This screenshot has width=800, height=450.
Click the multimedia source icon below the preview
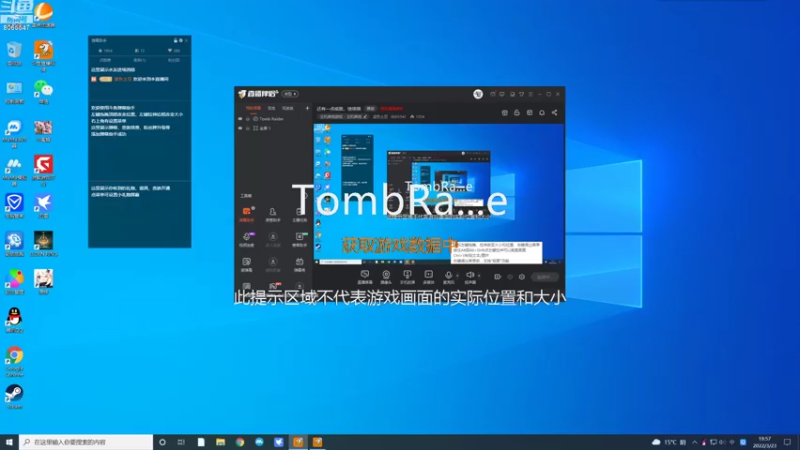click(x=429, y=277)
